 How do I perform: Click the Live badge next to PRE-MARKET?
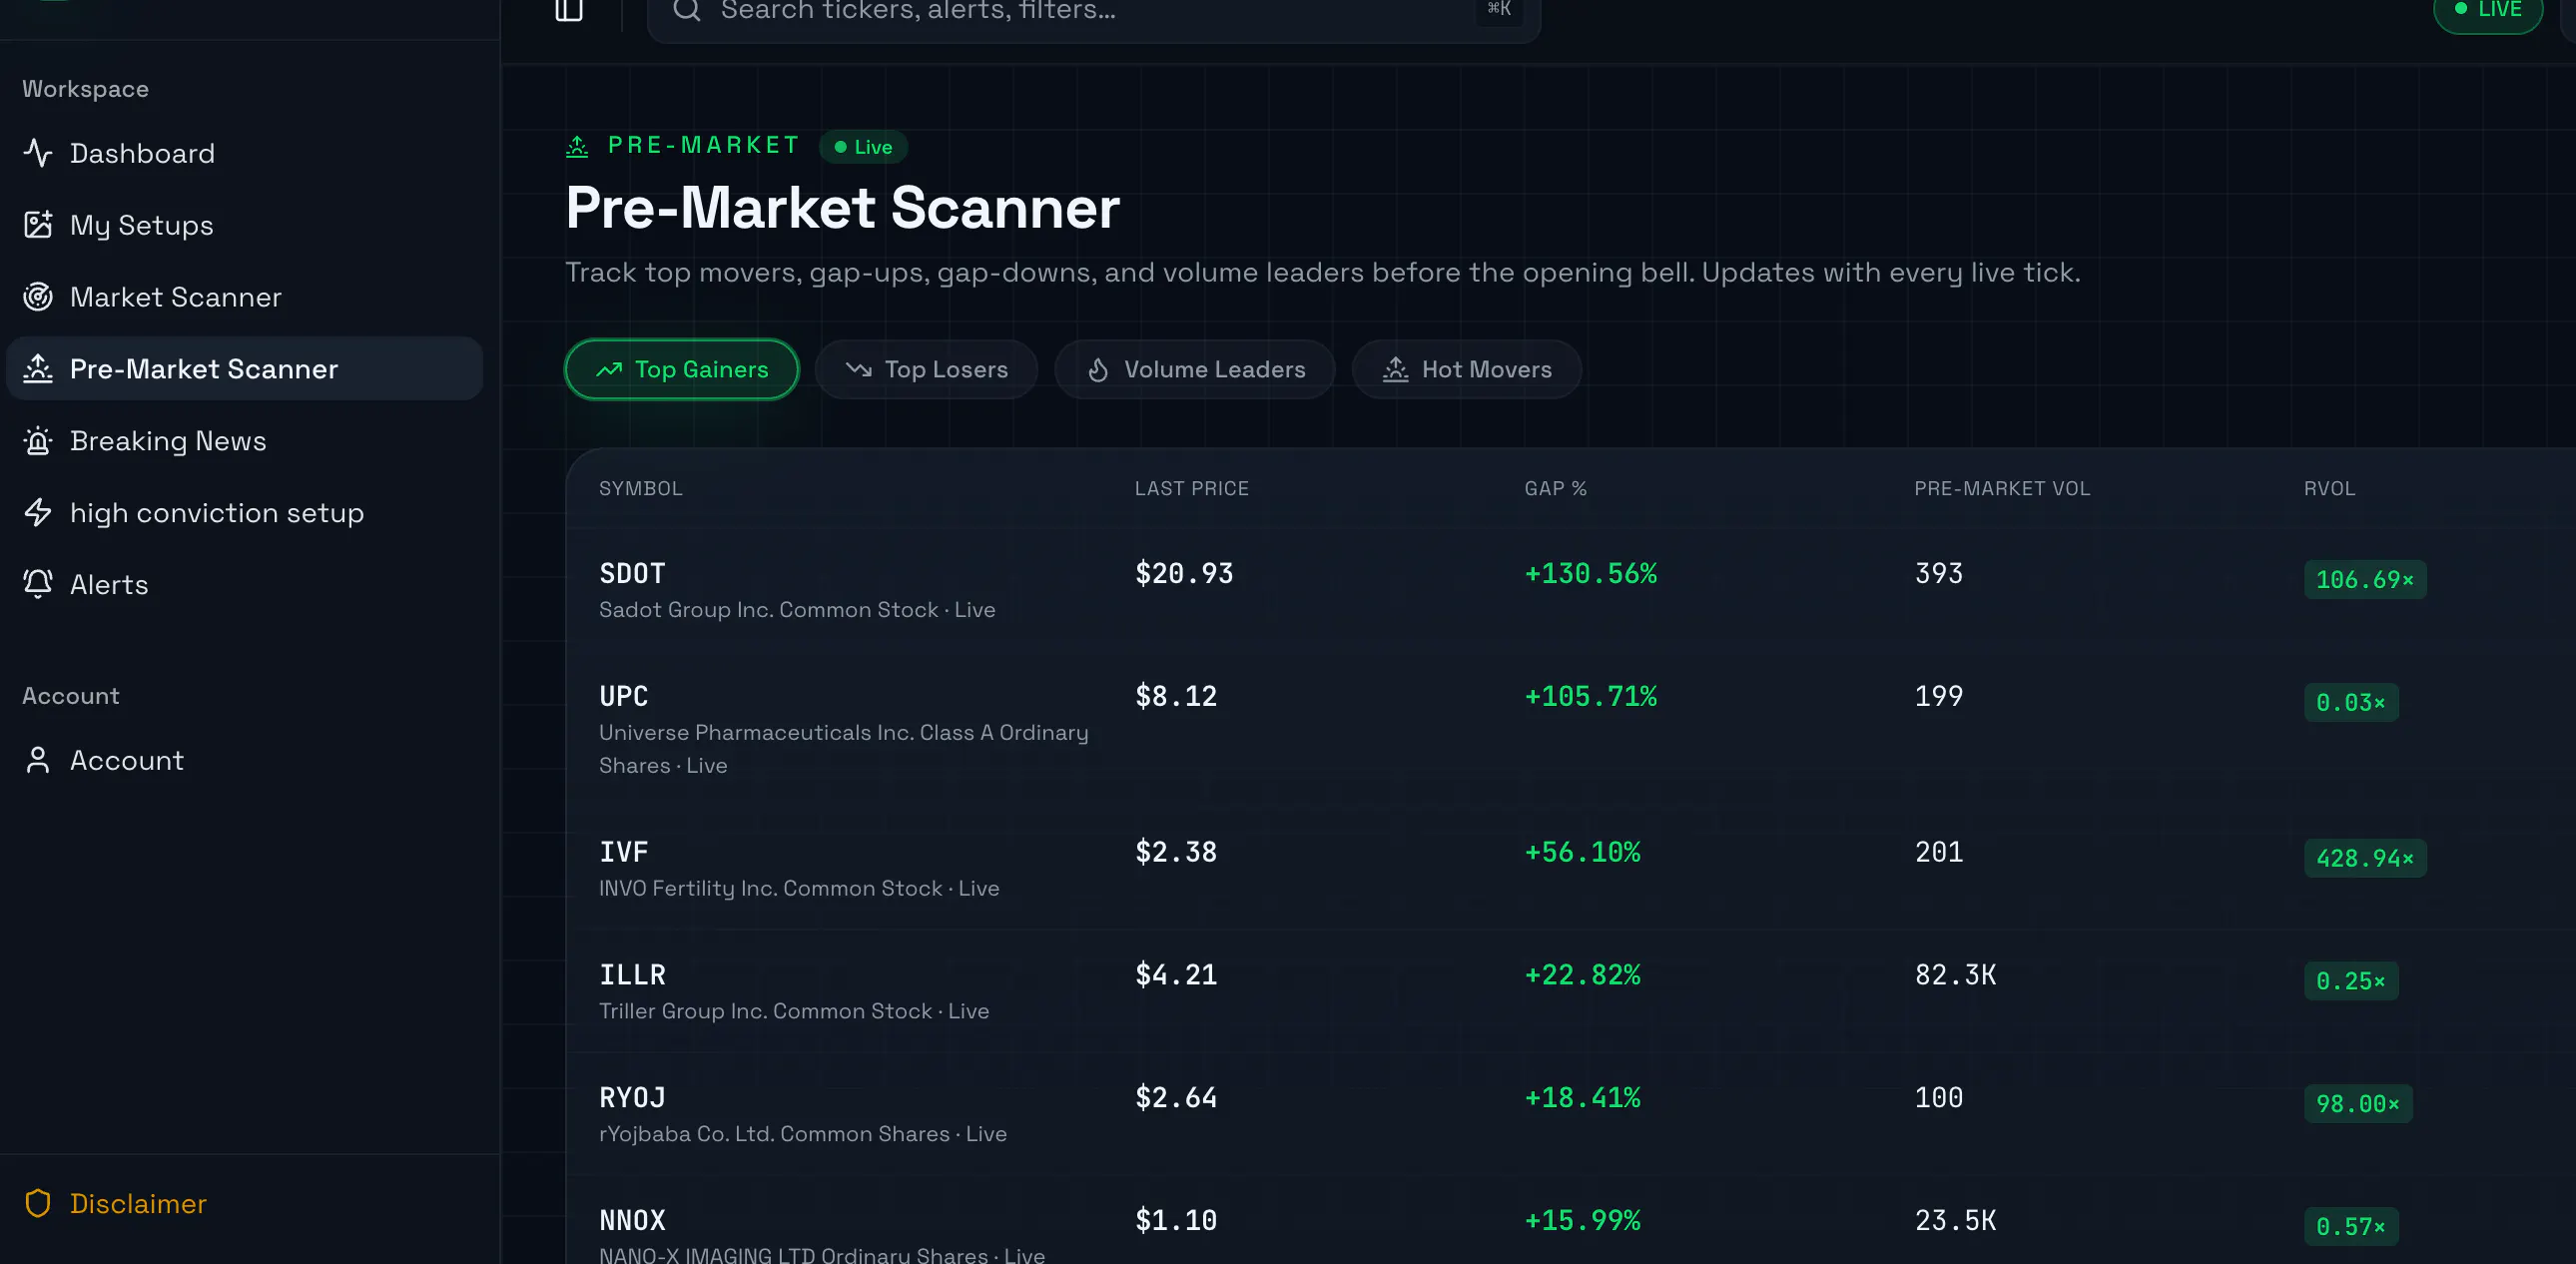[863, 147]
